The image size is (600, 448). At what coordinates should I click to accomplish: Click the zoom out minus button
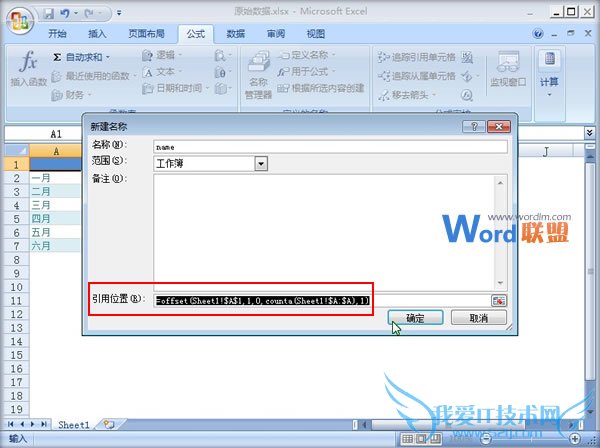(x=486, y=439)
